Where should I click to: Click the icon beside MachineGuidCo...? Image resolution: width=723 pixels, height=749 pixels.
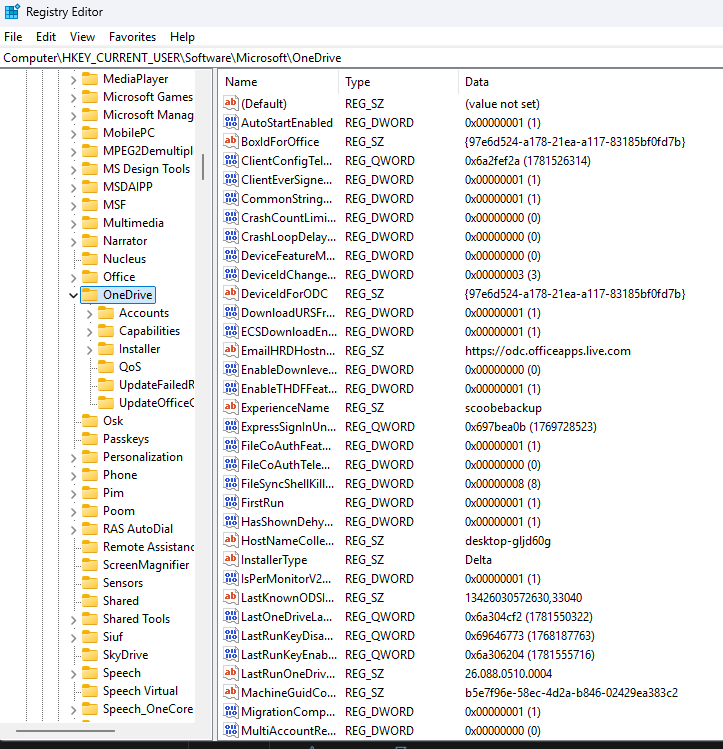coord(231,692)
